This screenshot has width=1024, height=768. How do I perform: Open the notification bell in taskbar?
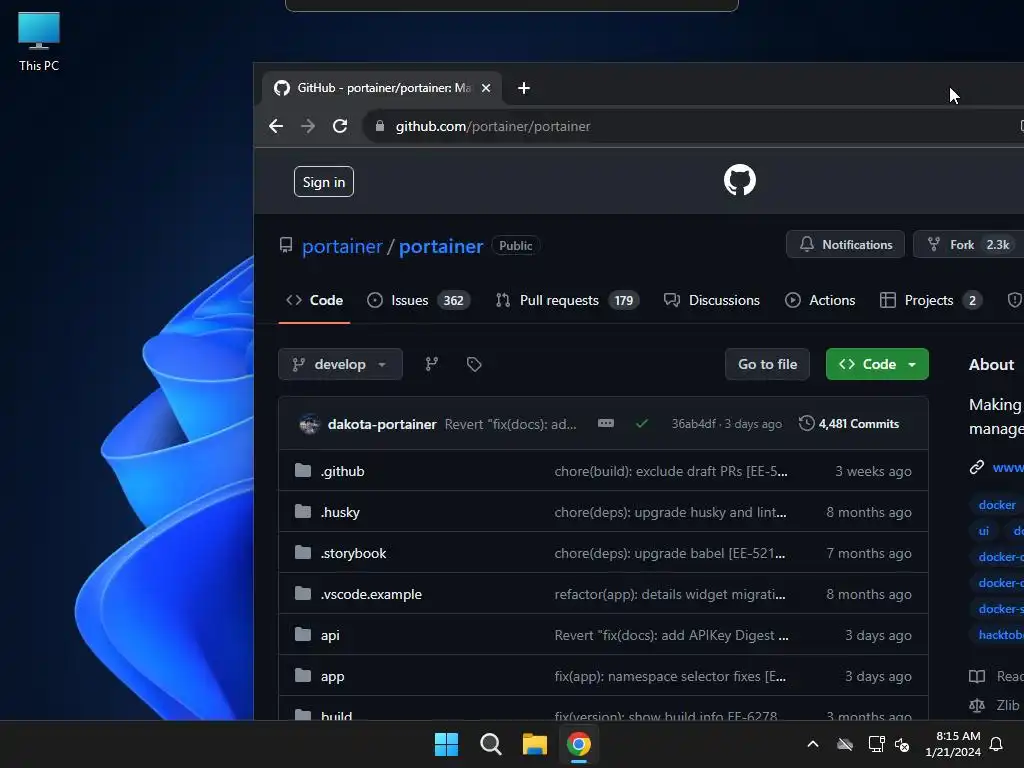(x=997, y=744)
